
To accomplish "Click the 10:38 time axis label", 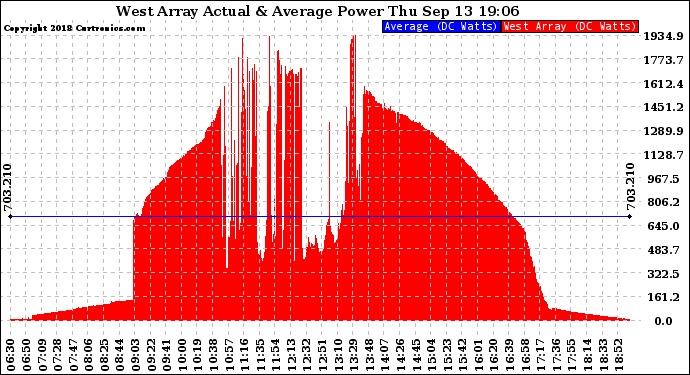I will (213, 354).
